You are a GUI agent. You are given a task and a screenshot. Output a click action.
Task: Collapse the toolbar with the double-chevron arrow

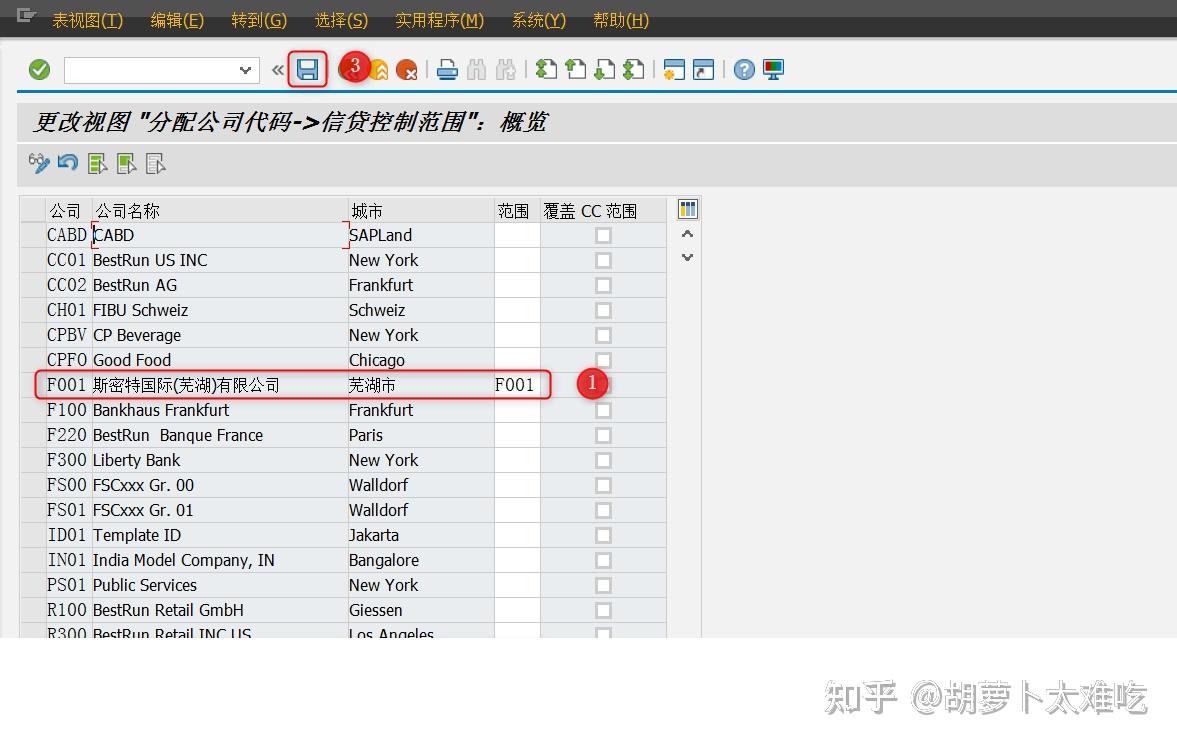(277, 69)
